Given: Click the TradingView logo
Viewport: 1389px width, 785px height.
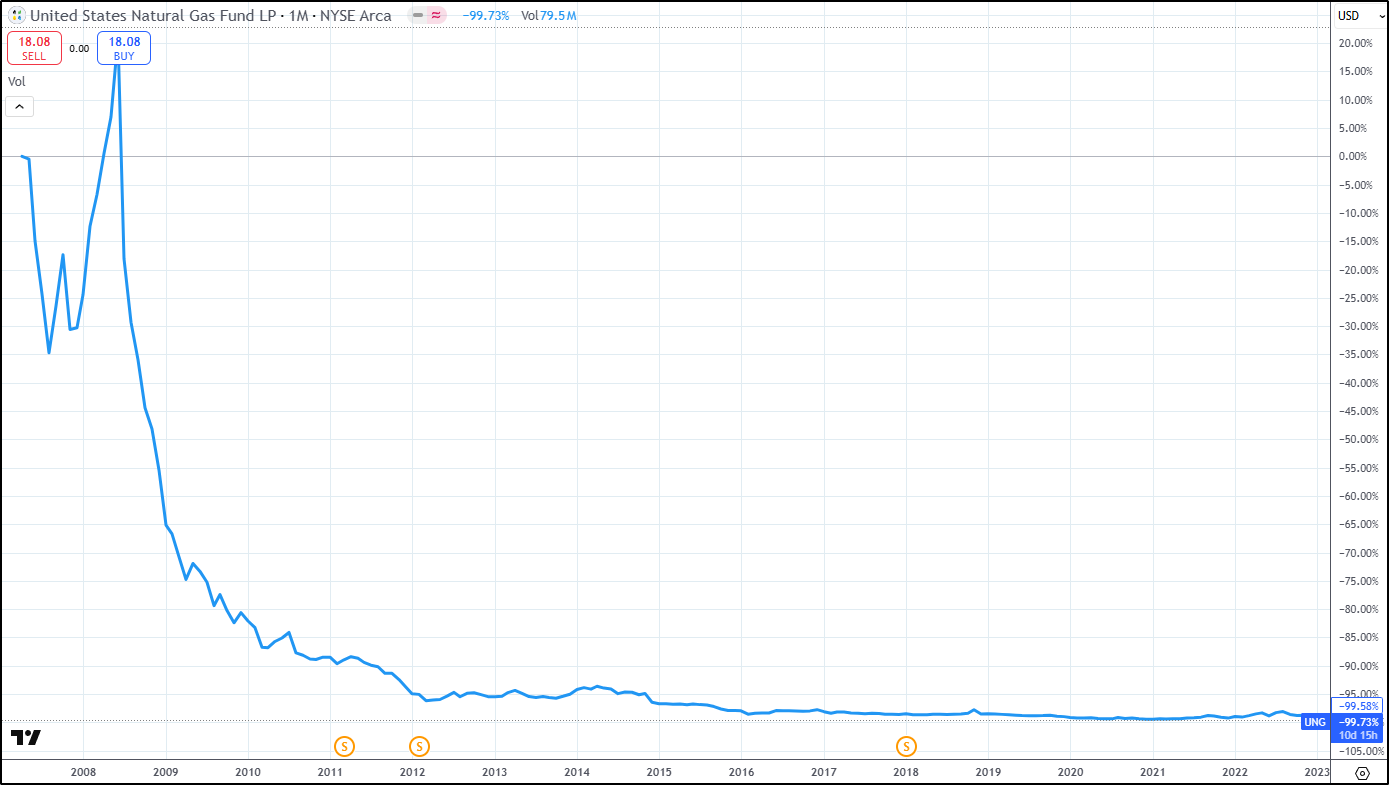Looking at the screenshot, I should (x=26, y=738).
